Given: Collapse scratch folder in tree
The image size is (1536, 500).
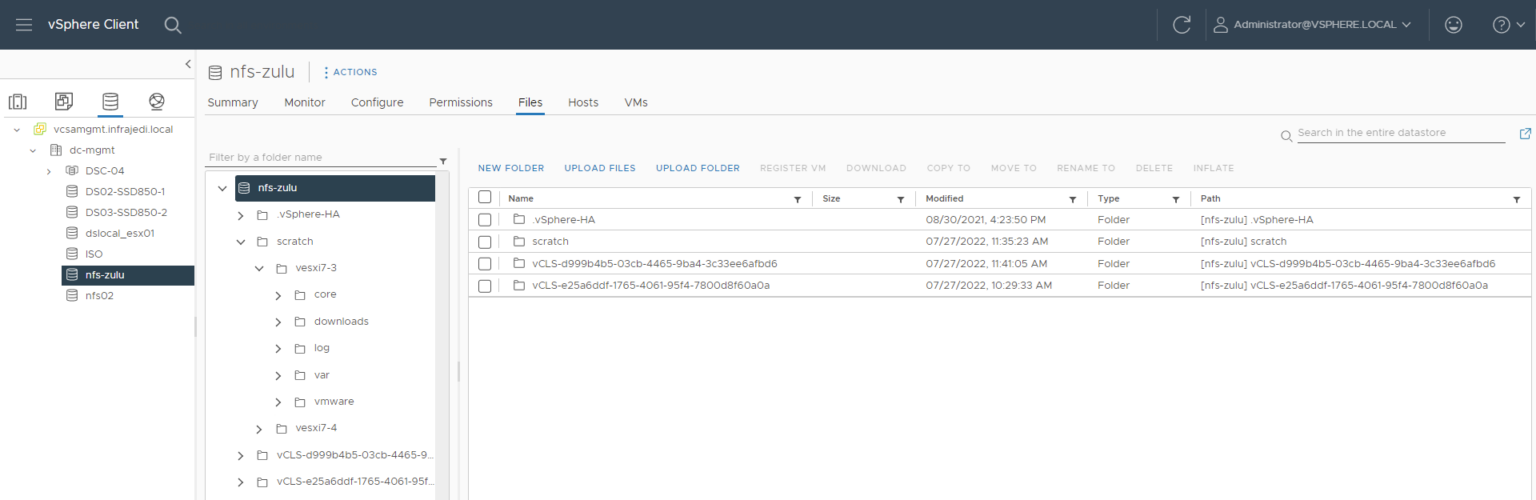Looking at the screenshot, I should [240, 242].
